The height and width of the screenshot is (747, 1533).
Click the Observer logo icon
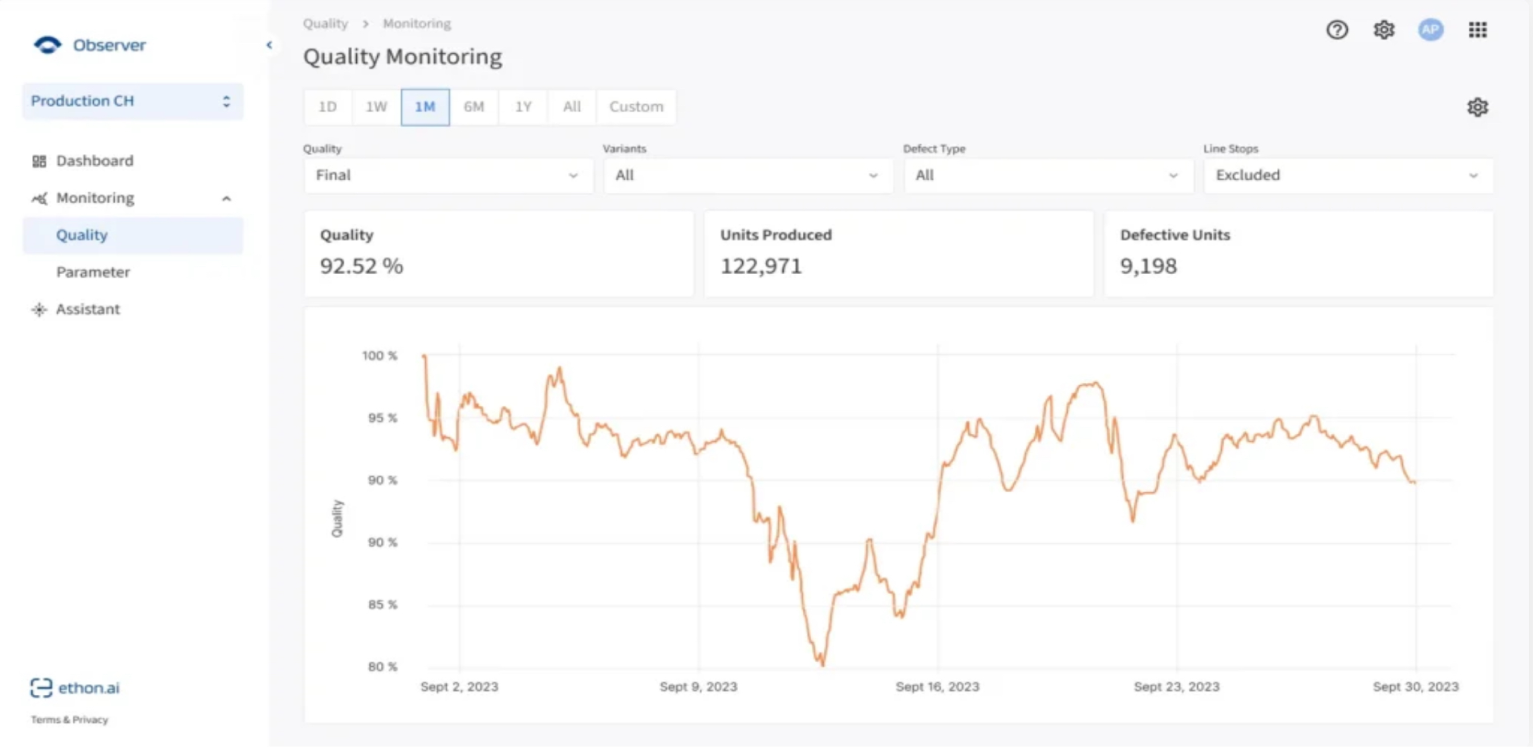click(47, 45)
